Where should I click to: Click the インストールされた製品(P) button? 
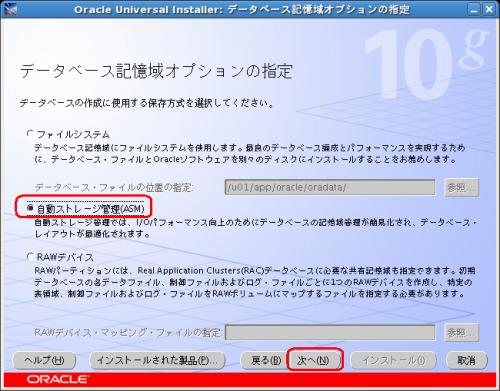157,360
